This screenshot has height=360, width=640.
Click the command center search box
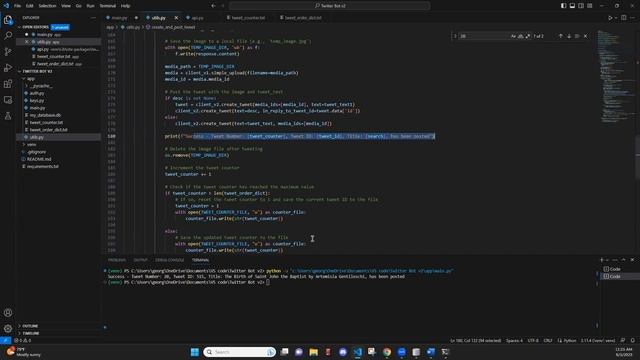[x=329, y=6]
